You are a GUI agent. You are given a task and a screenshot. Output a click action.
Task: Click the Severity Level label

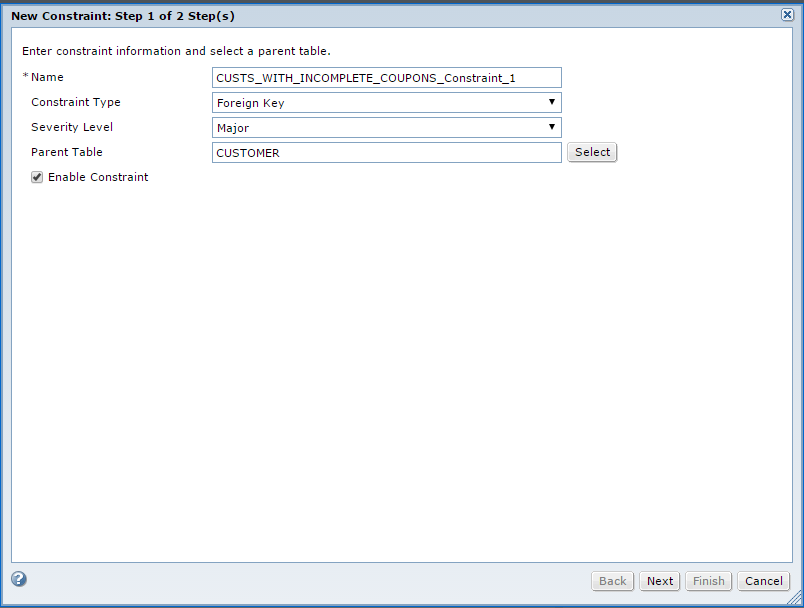click(x=72, y=127)
